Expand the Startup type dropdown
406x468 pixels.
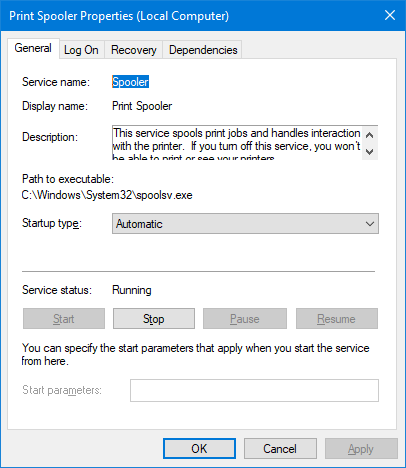245,224
